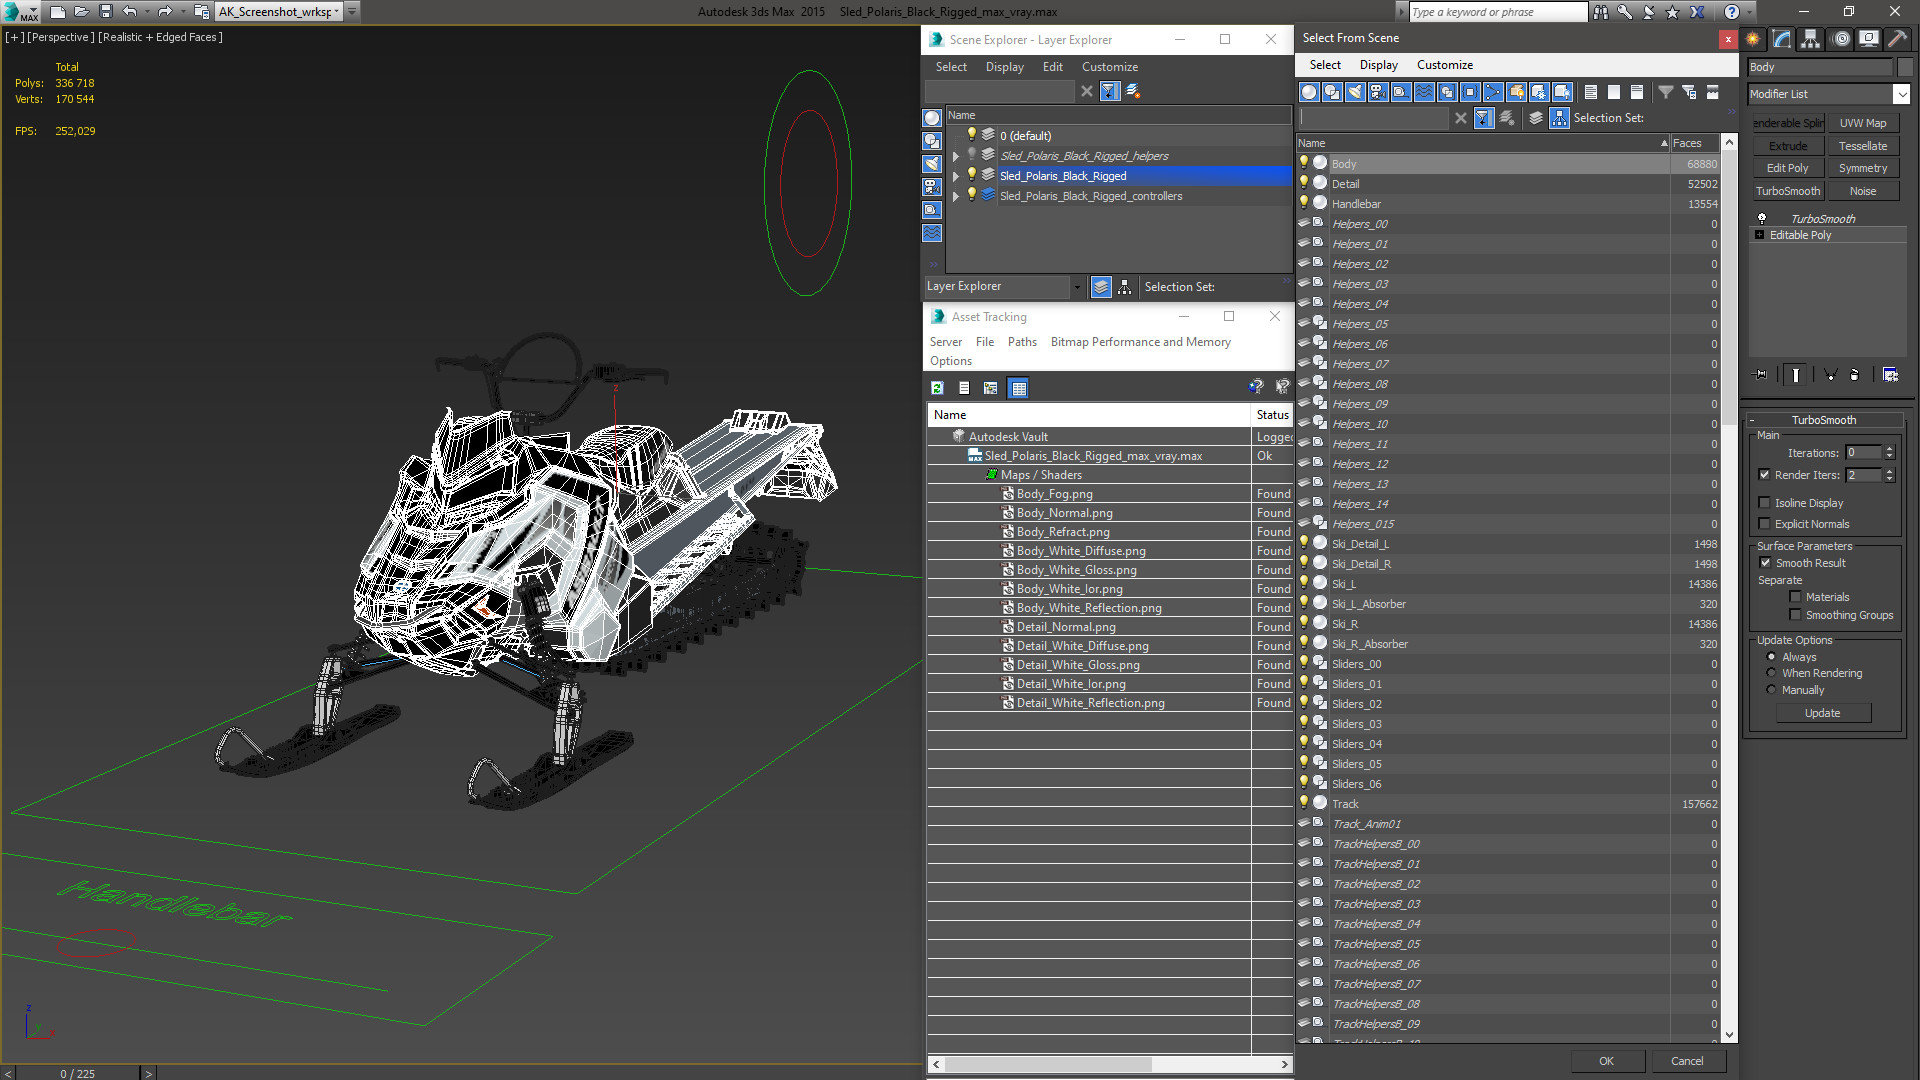1920x1080 pixels.
Task: Click OK in Select From Scene dialog
Action: tap(1606, 1061)
